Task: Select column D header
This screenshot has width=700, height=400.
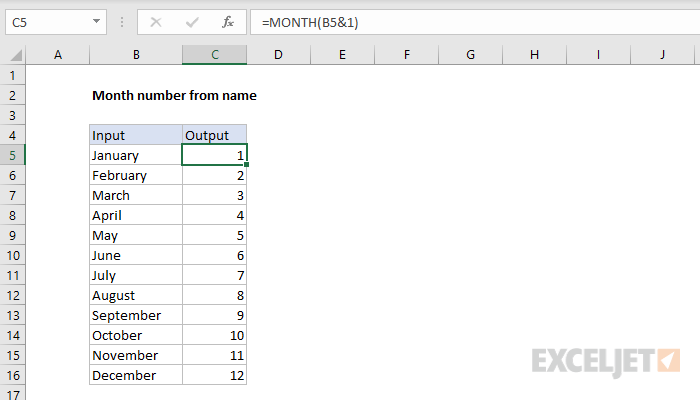Action: click(x=278, y=54)
